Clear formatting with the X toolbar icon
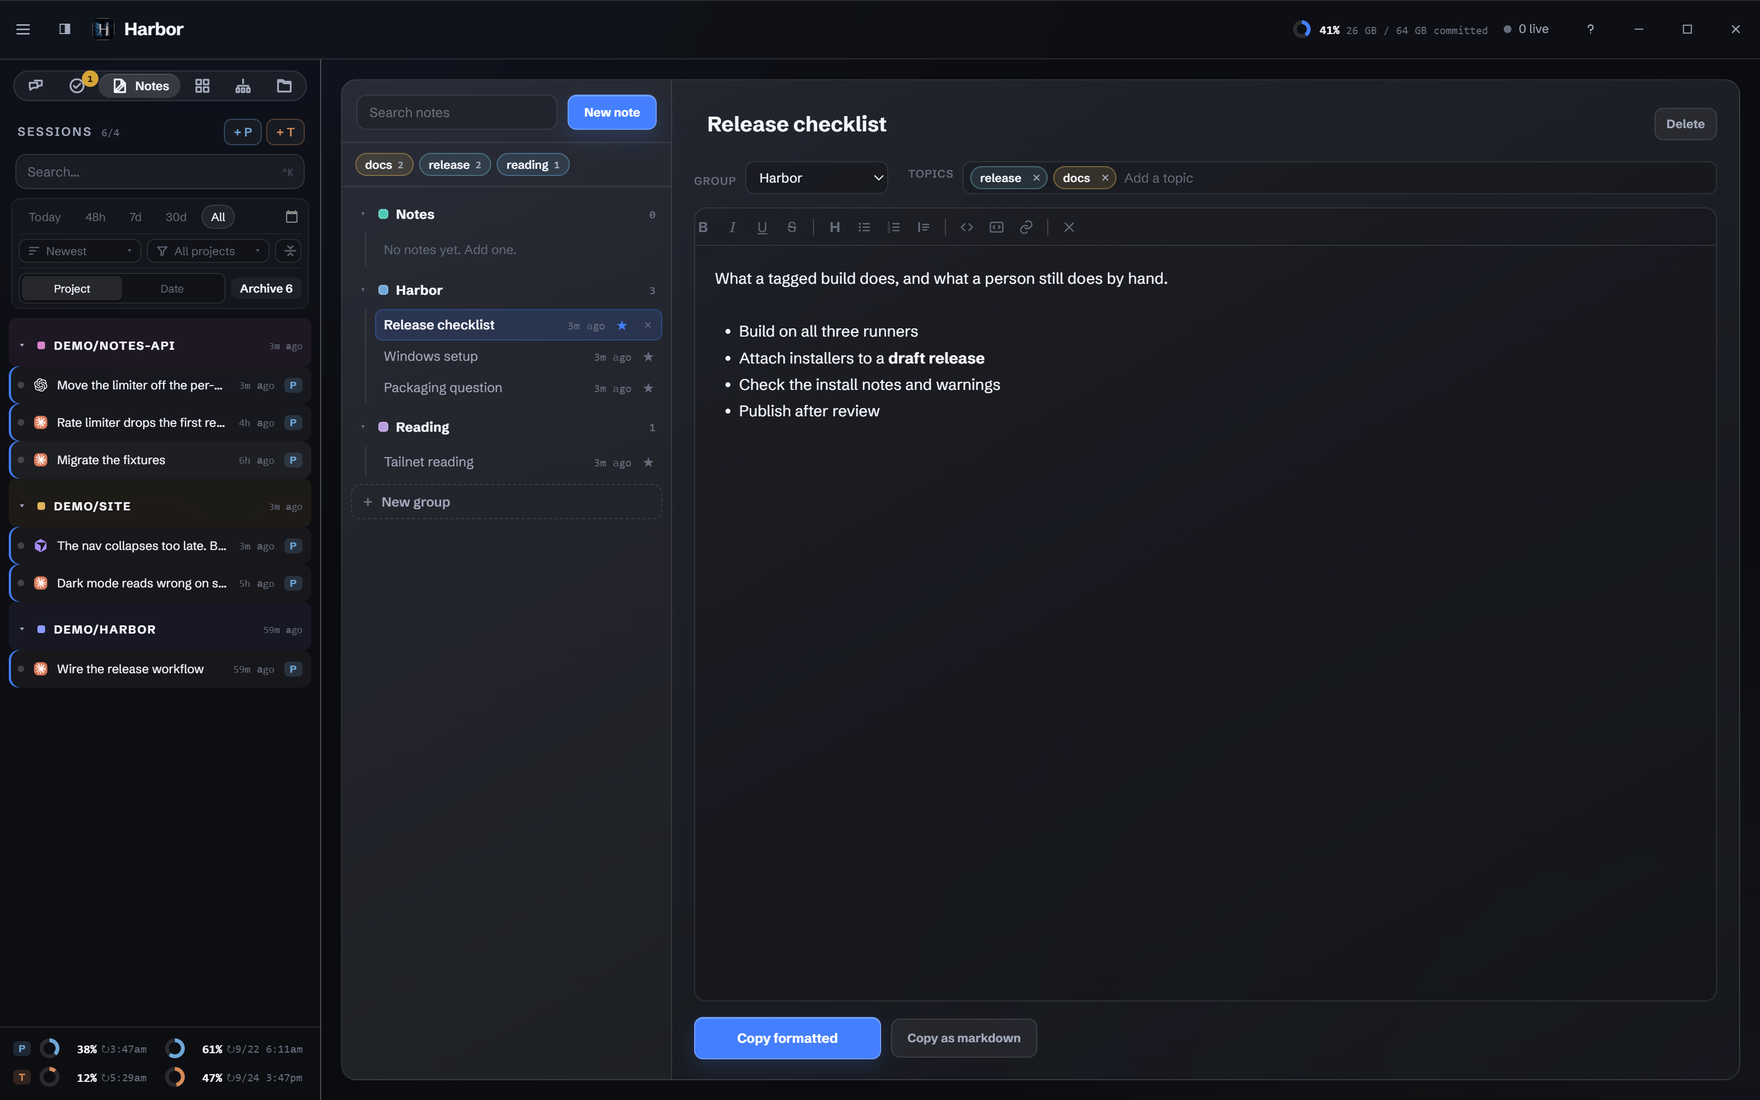The height and width of the screenshot is (1100, 1760). click(1069, 227)
